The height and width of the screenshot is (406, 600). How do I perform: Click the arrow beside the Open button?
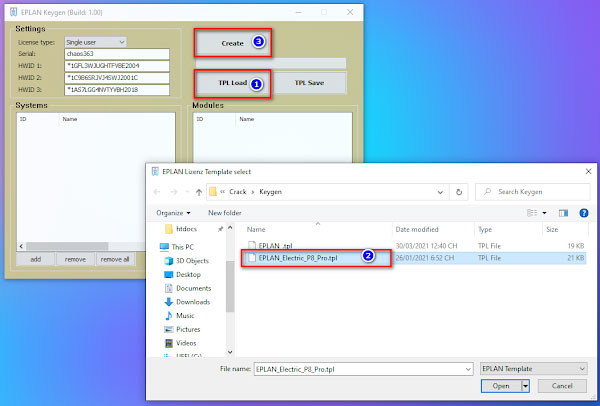tap(525, 385)
